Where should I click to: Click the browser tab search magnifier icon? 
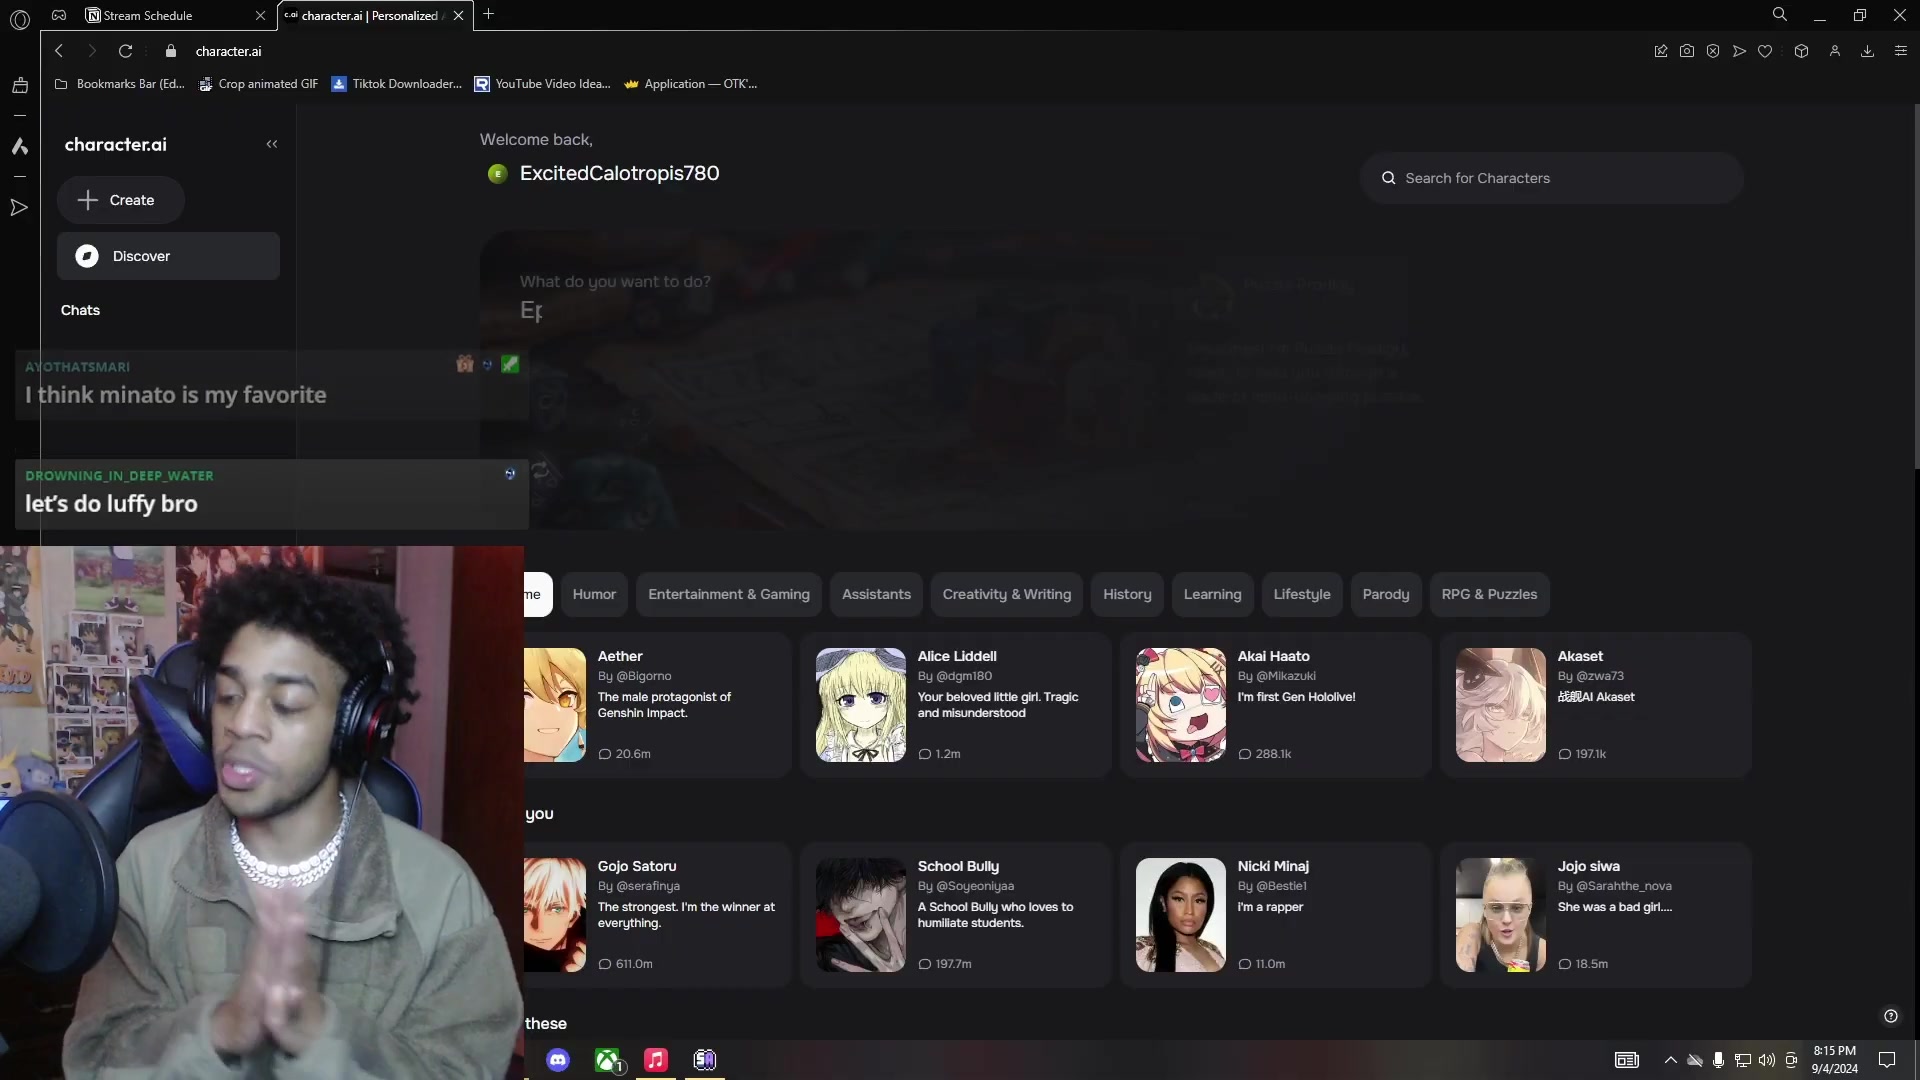point(1780,14)
